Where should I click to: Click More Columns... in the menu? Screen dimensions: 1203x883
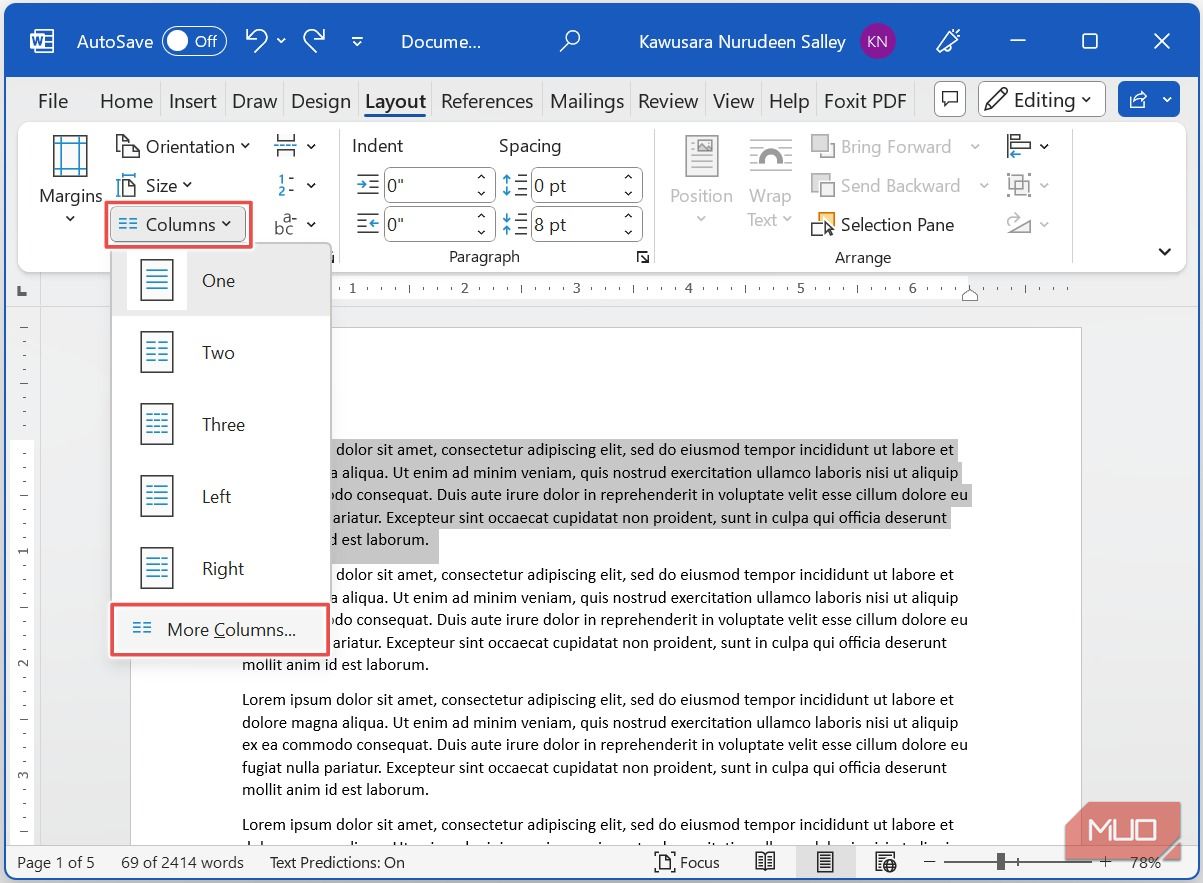pyautogui.click(x=230, y=629)
